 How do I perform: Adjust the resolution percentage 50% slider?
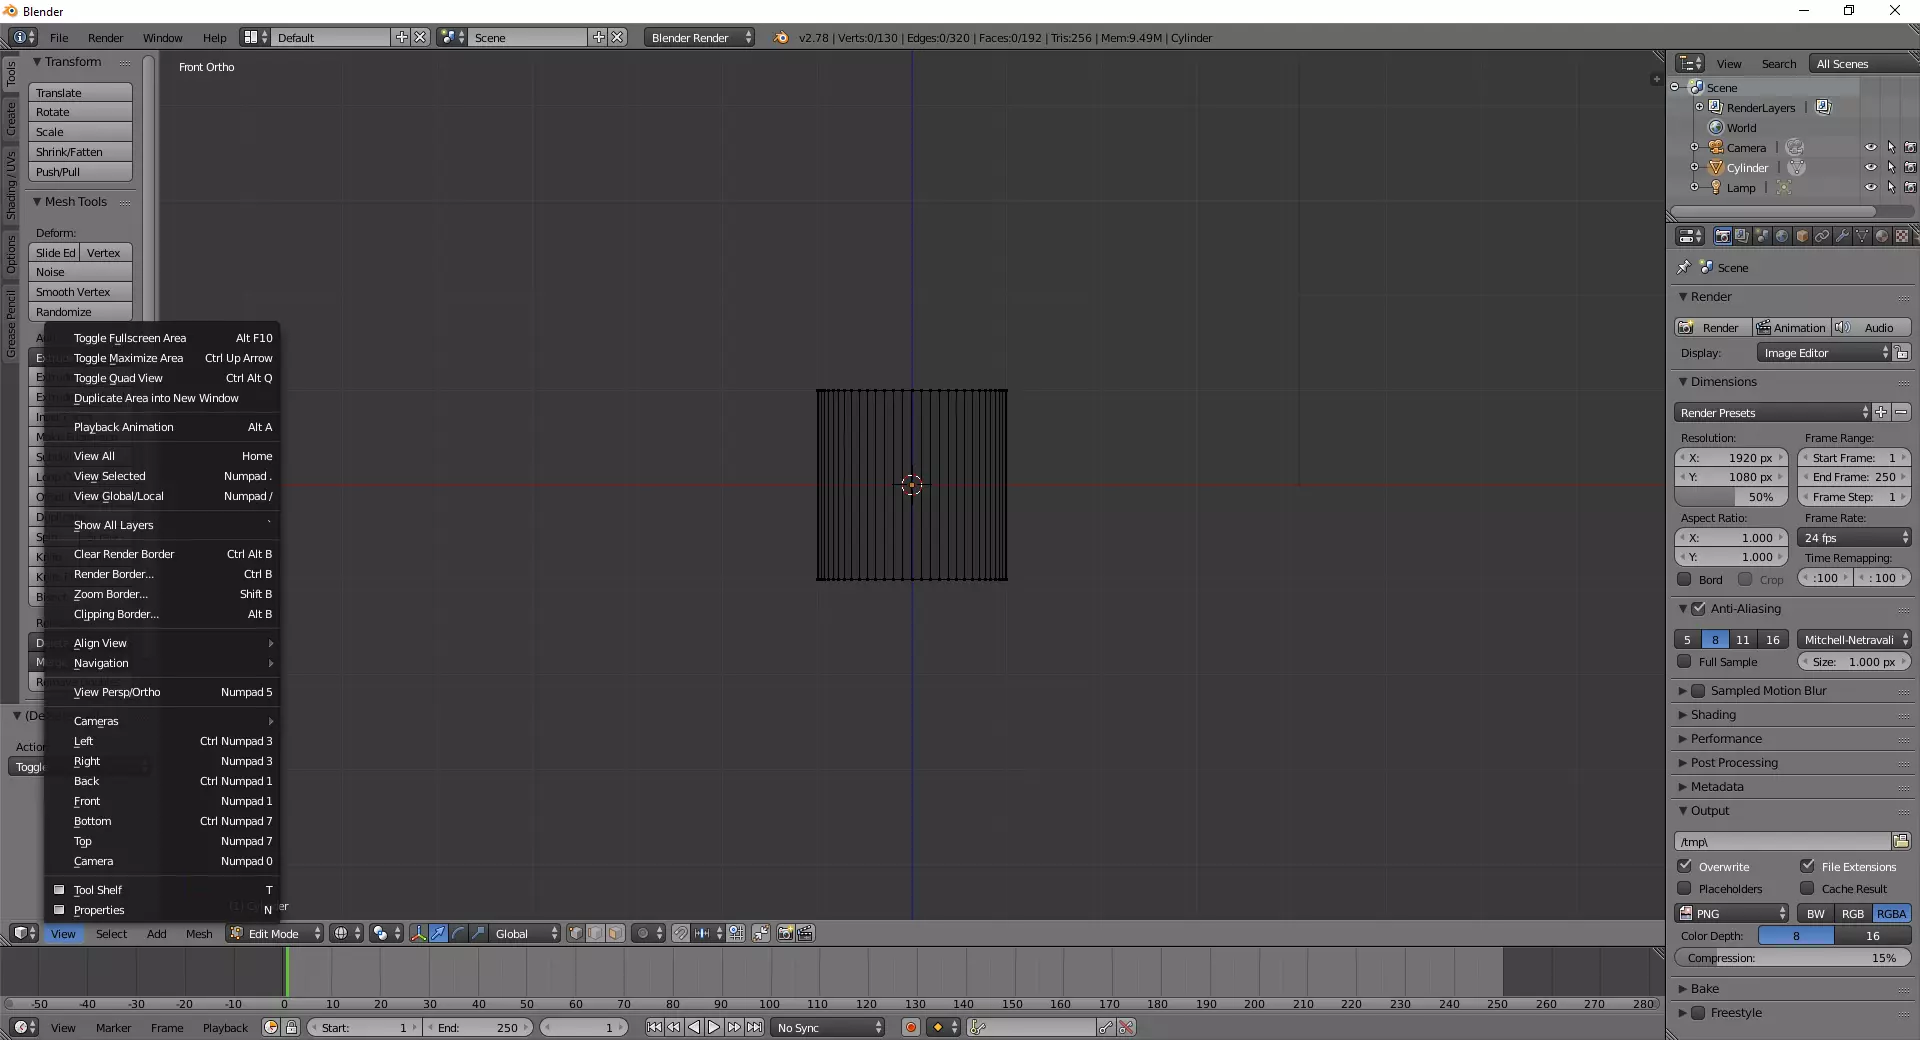point(1730,497)
